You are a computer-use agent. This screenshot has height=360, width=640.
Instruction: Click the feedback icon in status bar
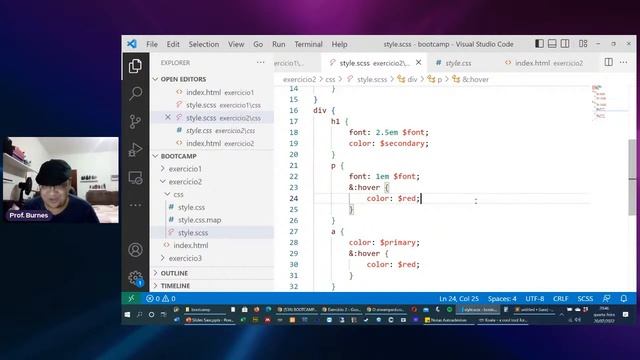[x=607, y=298]
